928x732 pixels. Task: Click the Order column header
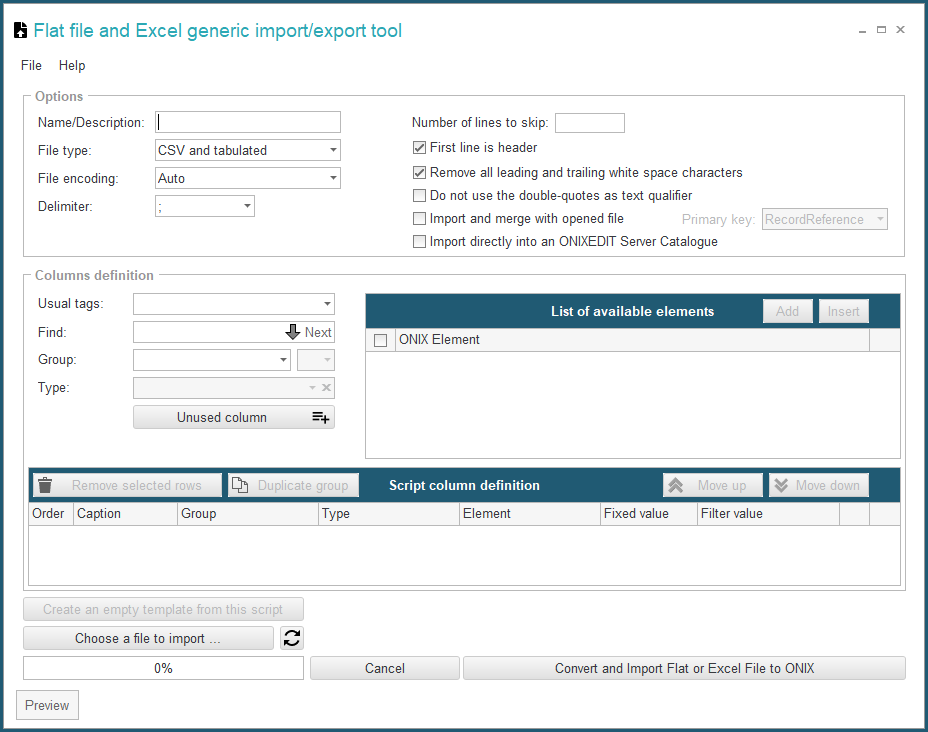coord(50,514)
